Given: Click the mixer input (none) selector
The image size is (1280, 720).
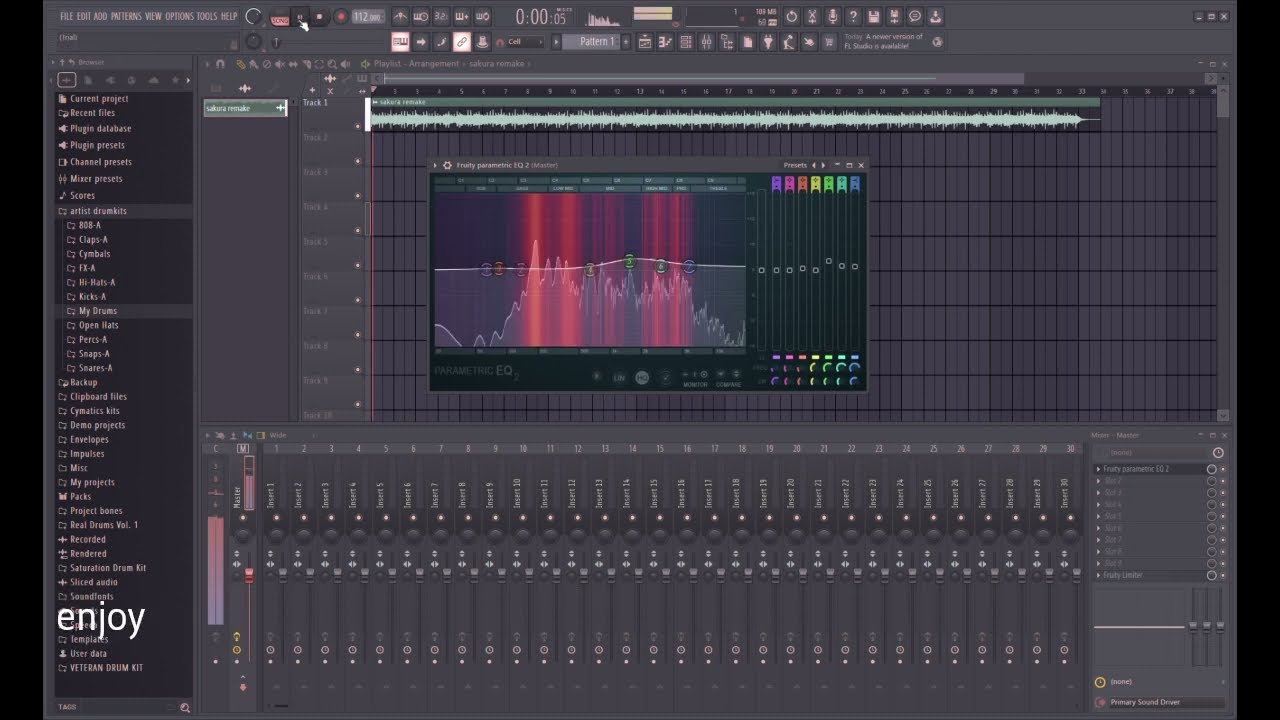Looking at the screenshot, I should [1150, 453].
